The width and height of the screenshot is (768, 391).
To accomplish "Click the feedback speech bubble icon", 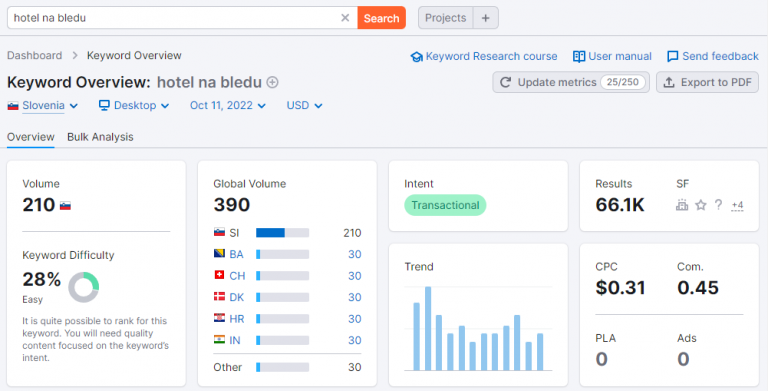I will click(x=673, y=56).
